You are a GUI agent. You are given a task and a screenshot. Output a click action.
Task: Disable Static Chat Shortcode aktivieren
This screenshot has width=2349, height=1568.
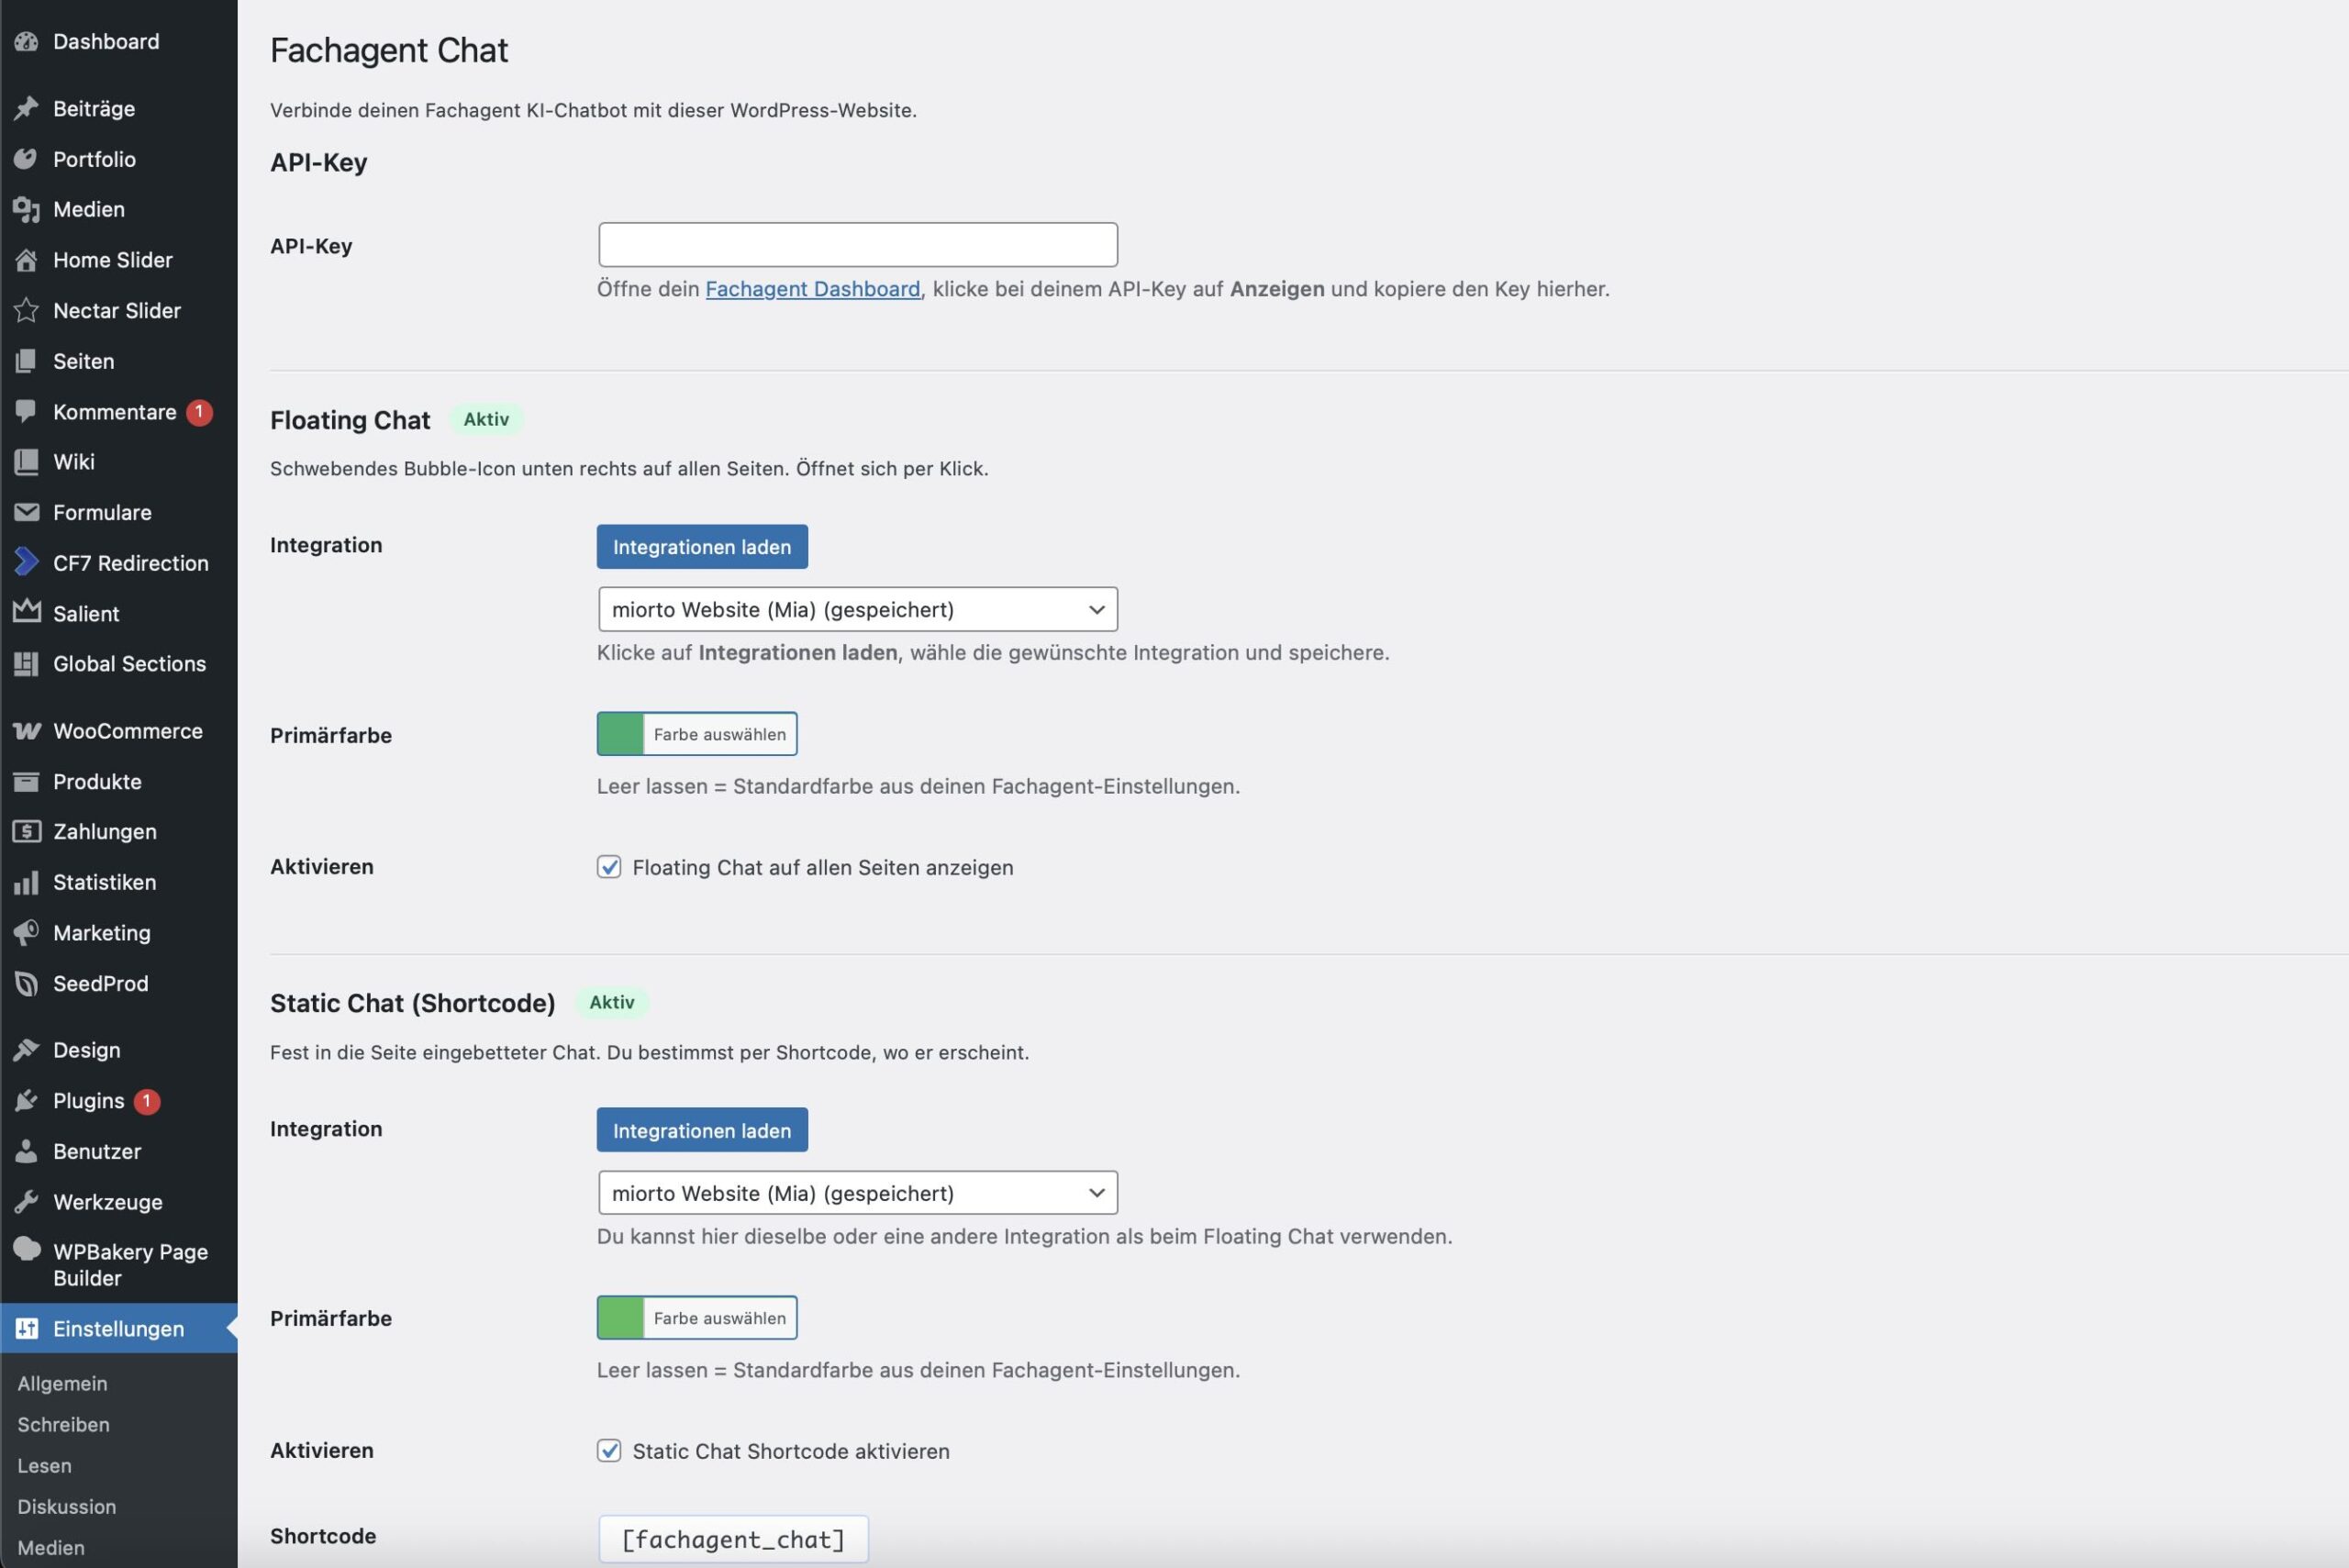point(610,1450)
